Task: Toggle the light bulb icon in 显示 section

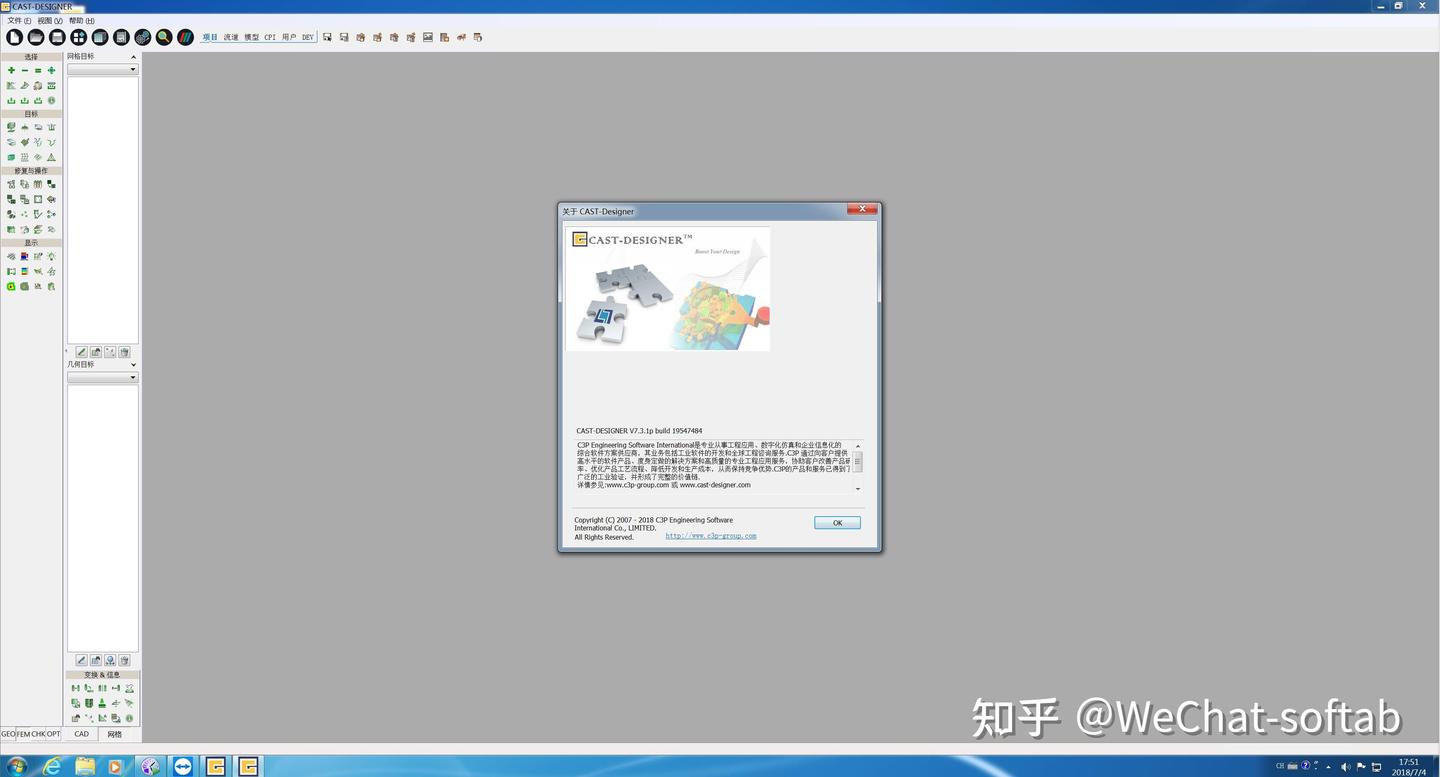Action: [x=51, y=256]
